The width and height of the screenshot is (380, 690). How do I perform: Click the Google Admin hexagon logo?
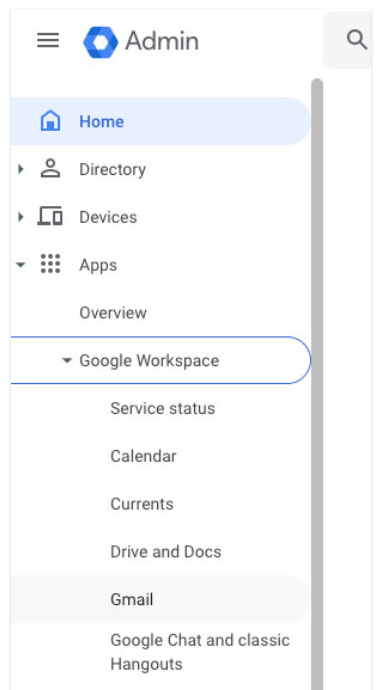[101, 42]
